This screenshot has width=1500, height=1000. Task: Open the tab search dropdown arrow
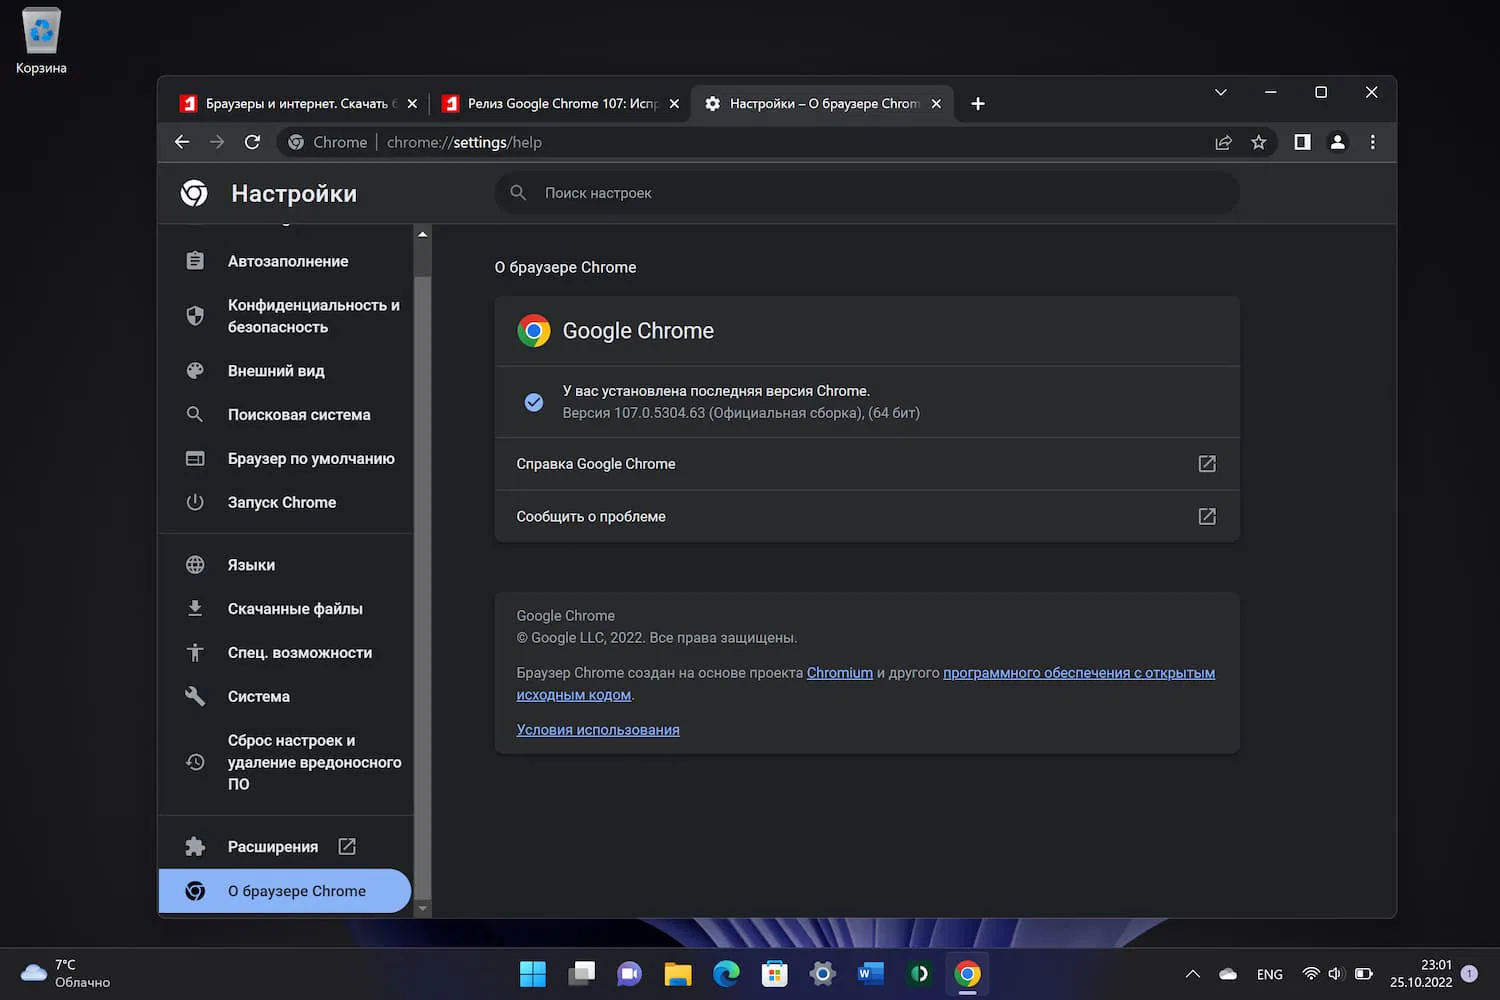(1220, 92)
